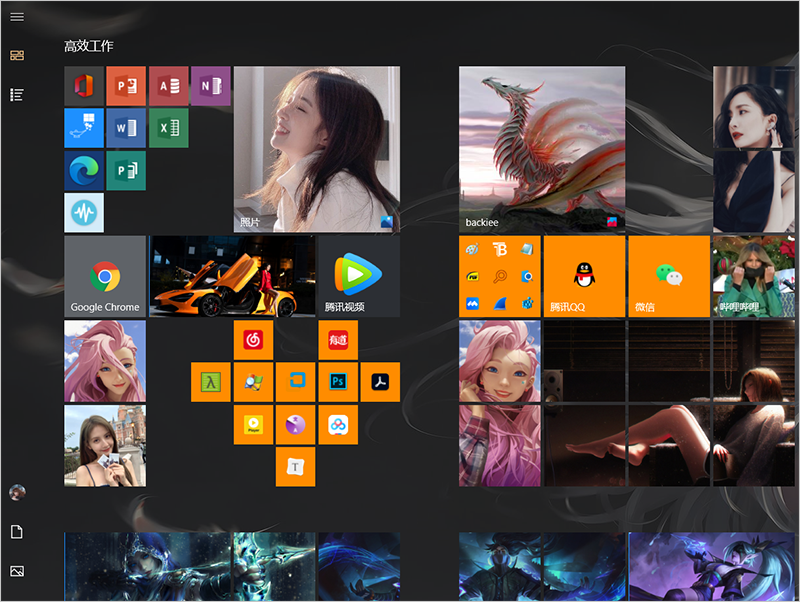
Task: Open the Excel tile
Action: (169, 128)
